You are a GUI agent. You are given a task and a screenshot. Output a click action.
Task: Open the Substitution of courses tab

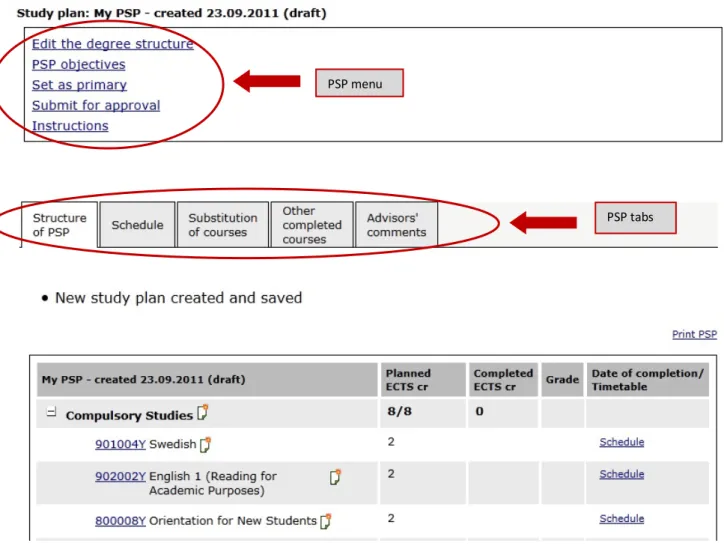223,225
